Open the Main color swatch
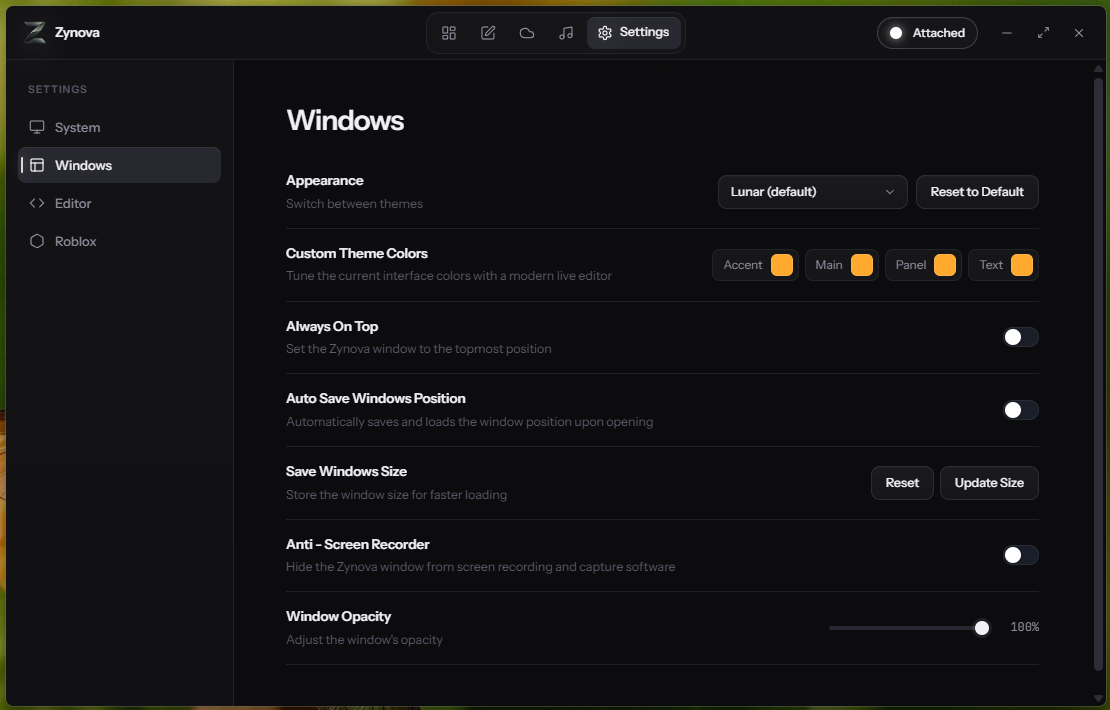 click(862, 265)
